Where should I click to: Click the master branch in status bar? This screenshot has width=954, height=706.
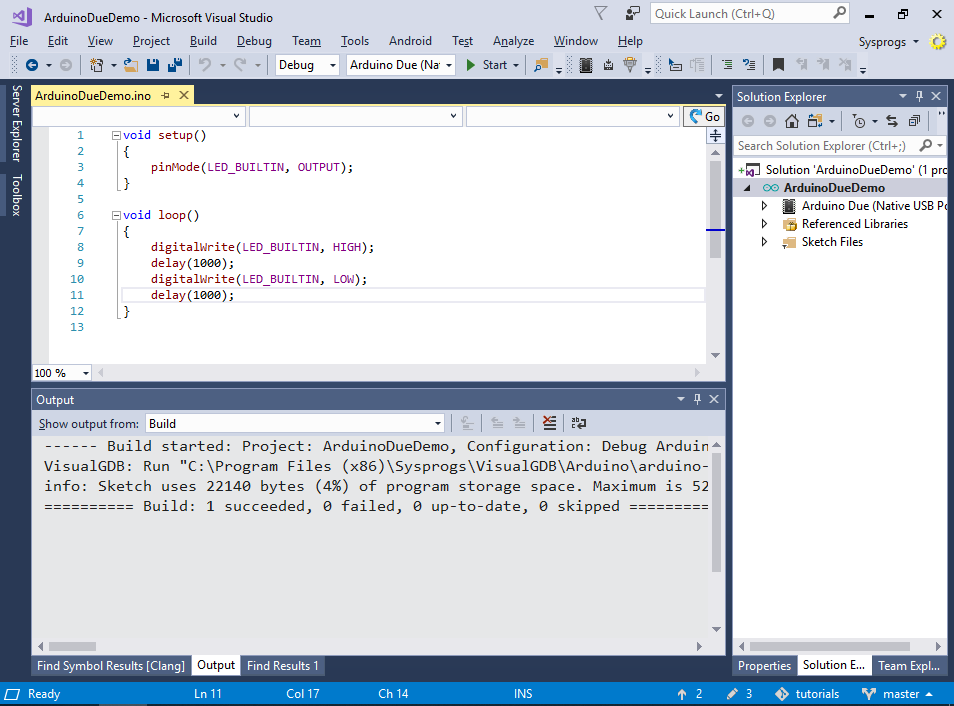[x=897, y=694]
